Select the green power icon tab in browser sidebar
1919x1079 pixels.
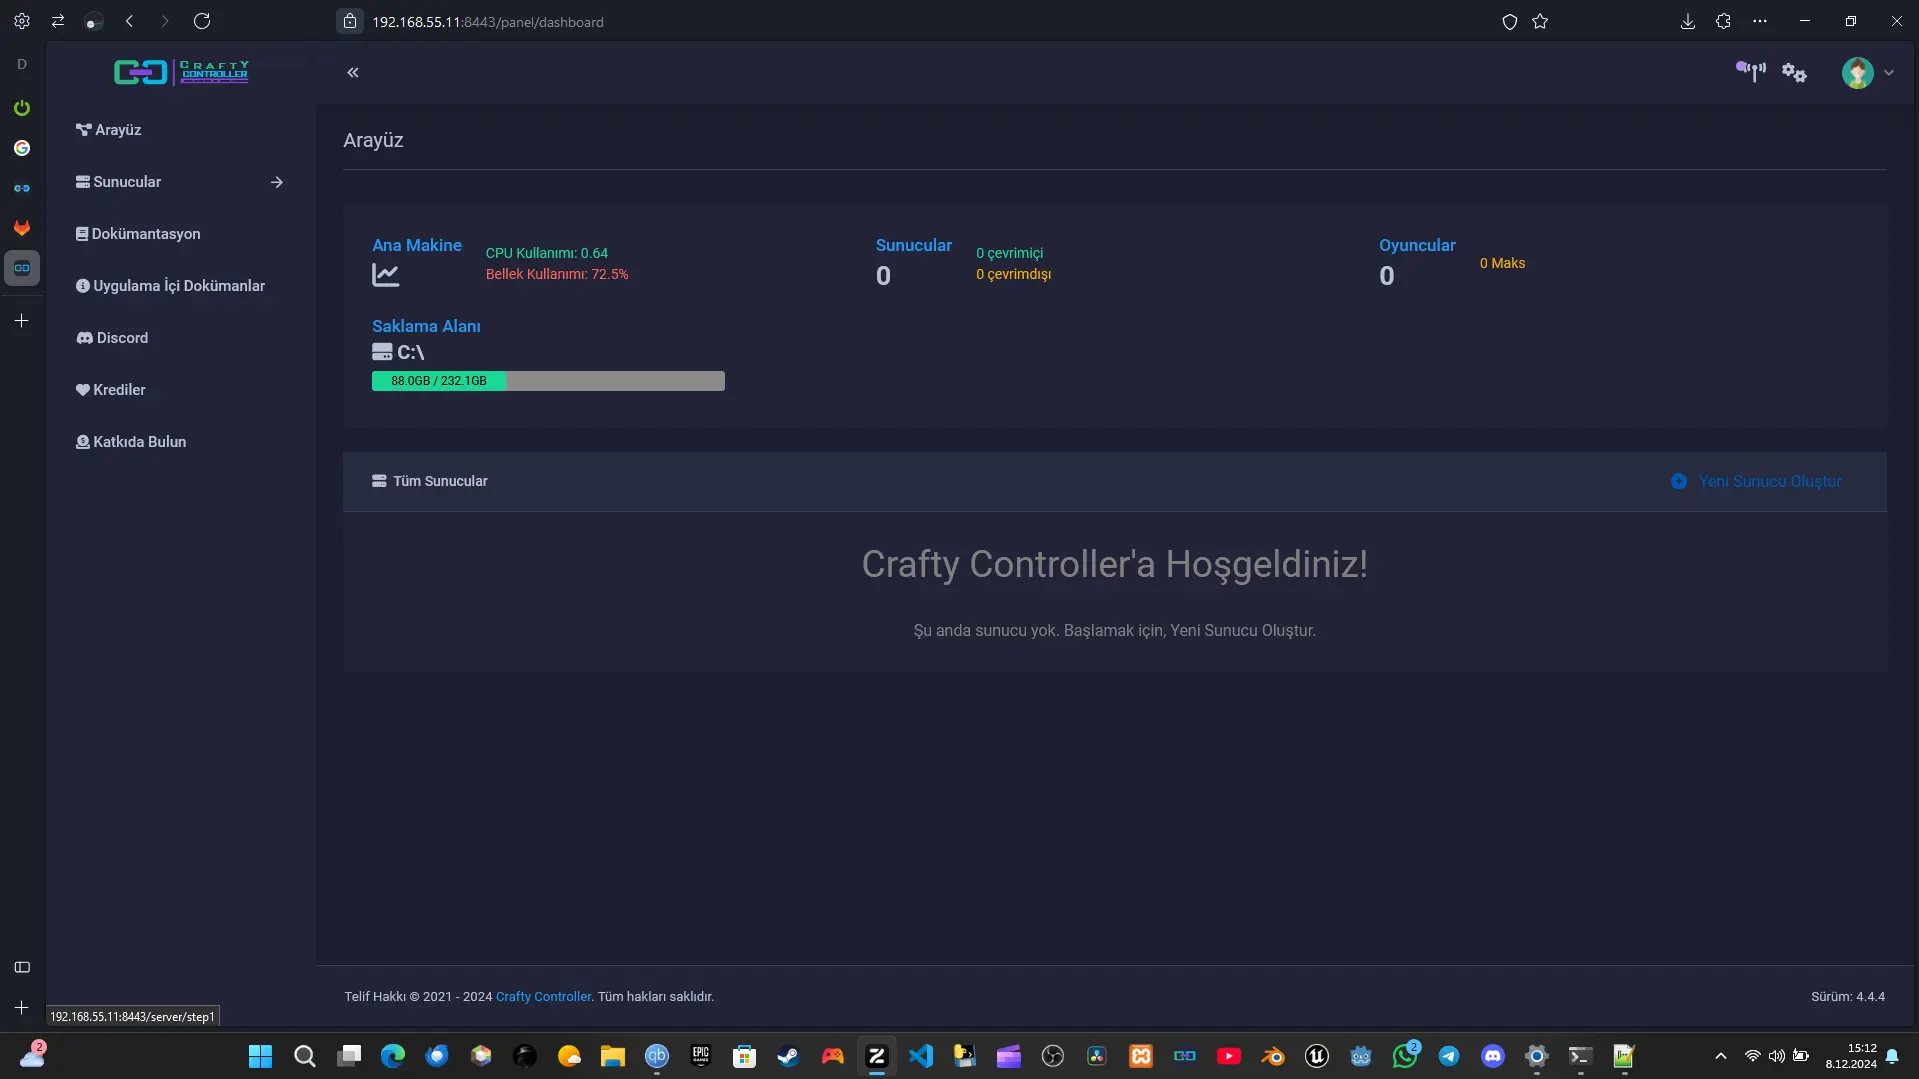[22, 108]
